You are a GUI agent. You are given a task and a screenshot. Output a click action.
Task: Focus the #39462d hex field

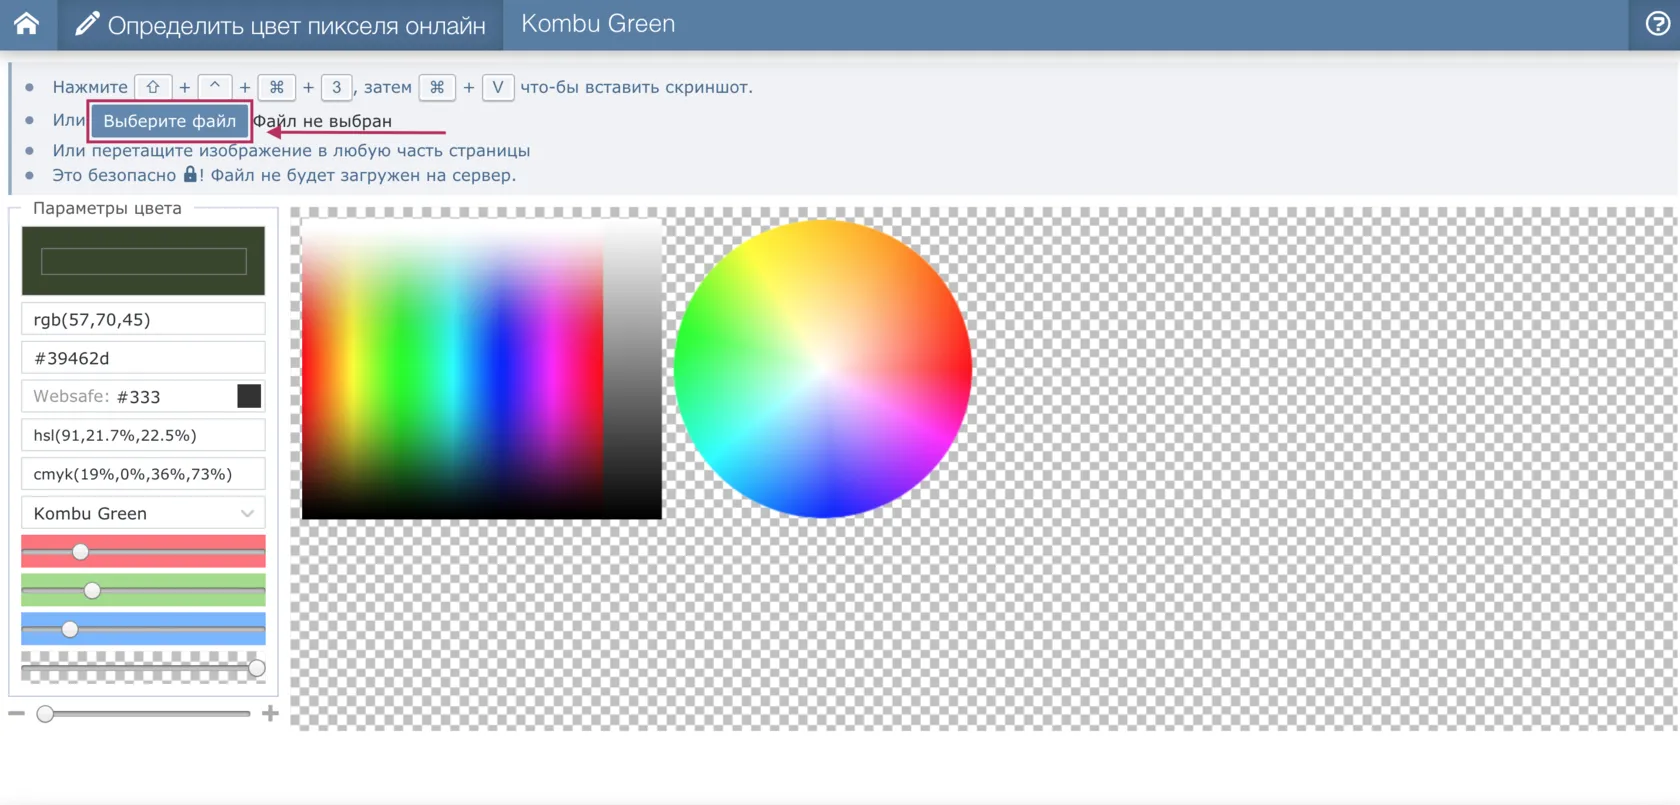[x=143, y=357]
